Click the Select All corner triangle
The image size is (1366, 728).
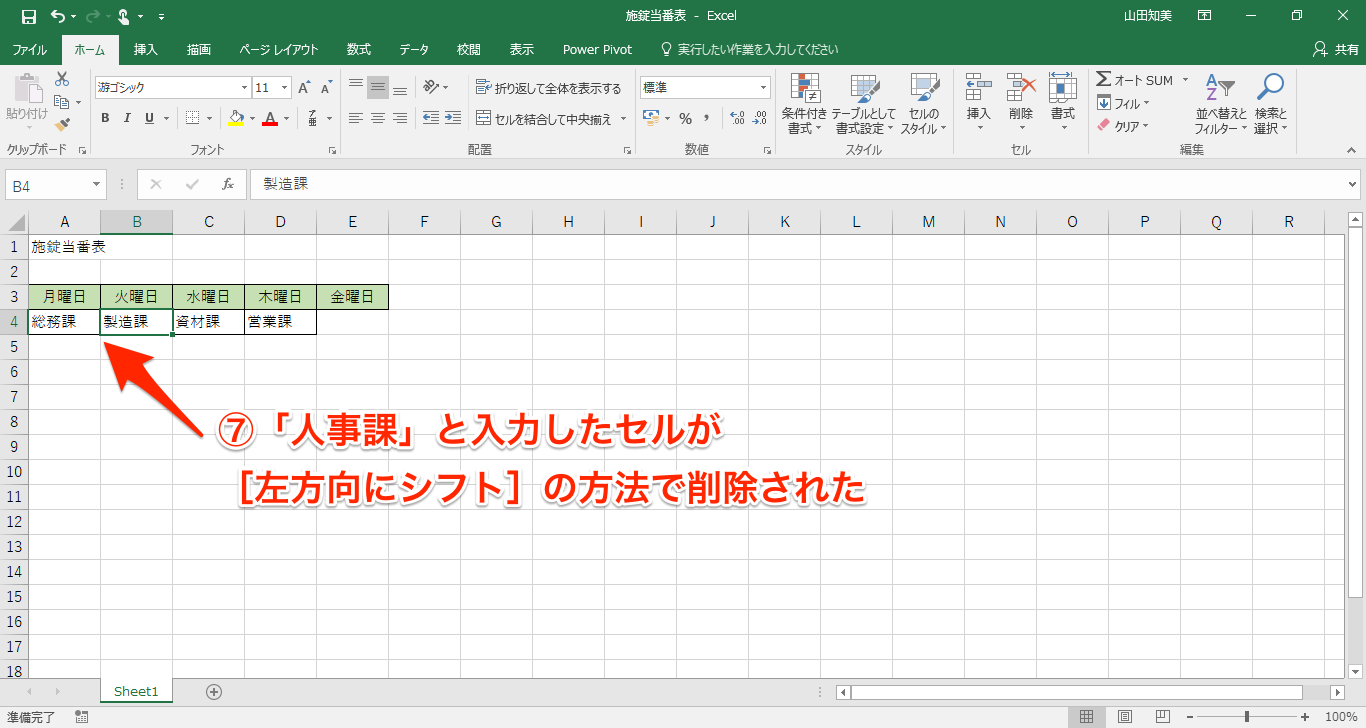click(x=16, y=223)
